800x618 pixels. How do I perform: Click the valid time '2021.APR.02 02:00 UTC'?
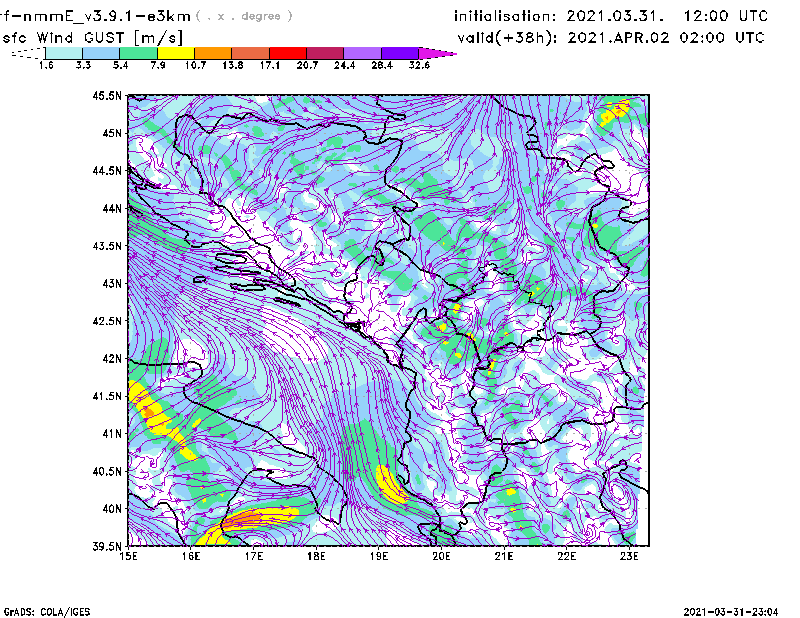pyautogui.click(x=666, y=38)
